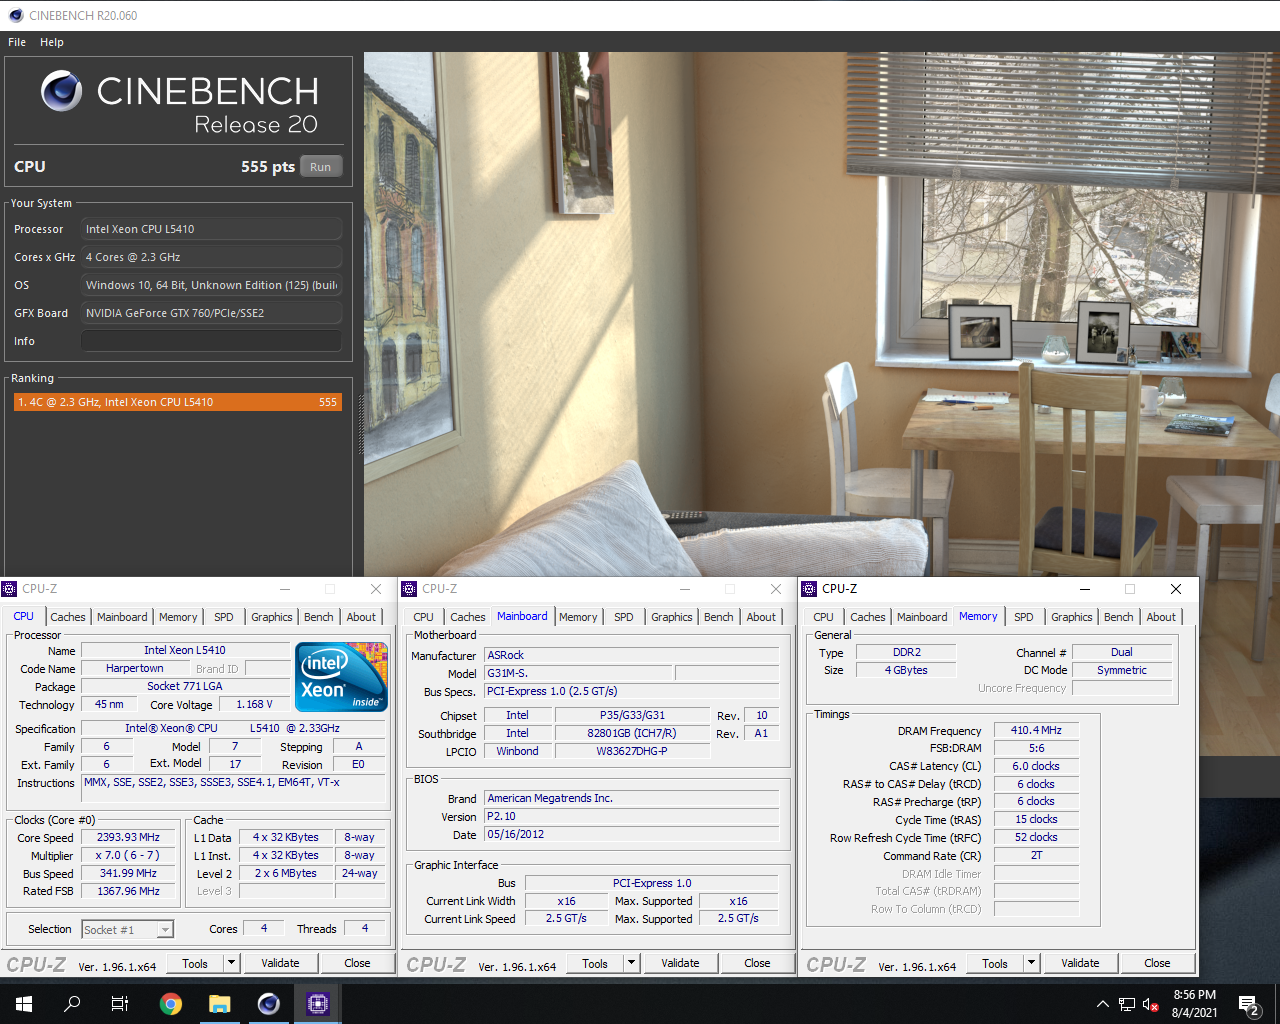Open Tools dropdown arrow in CPU tab window
The width and height of the screenshot is (1280, 1024).
[232, 964]
